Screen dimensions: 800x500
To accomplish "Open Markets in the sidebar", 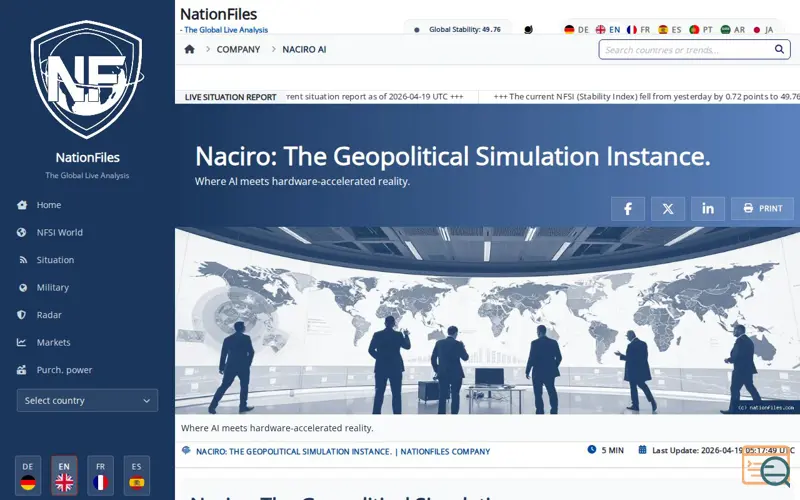I will [54, 342].
